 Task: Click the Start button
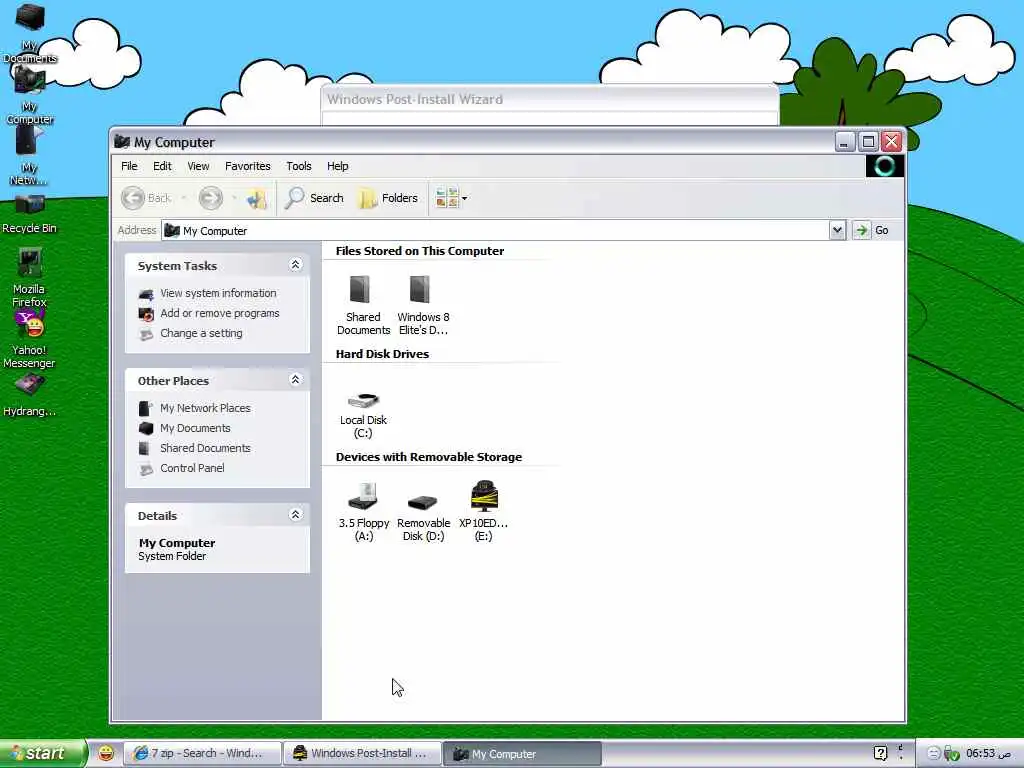click(42, 753)
